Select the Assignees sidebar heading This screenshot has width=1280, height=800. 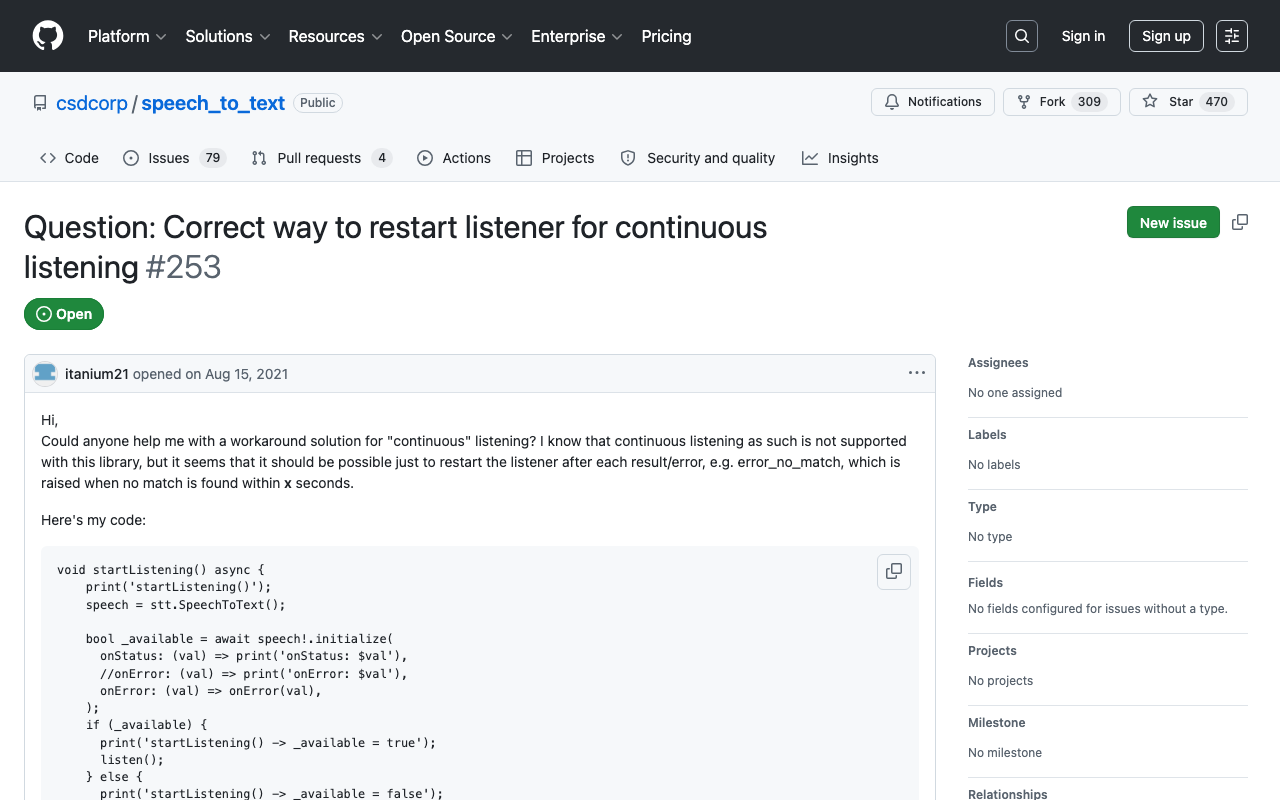pos(998,363)
